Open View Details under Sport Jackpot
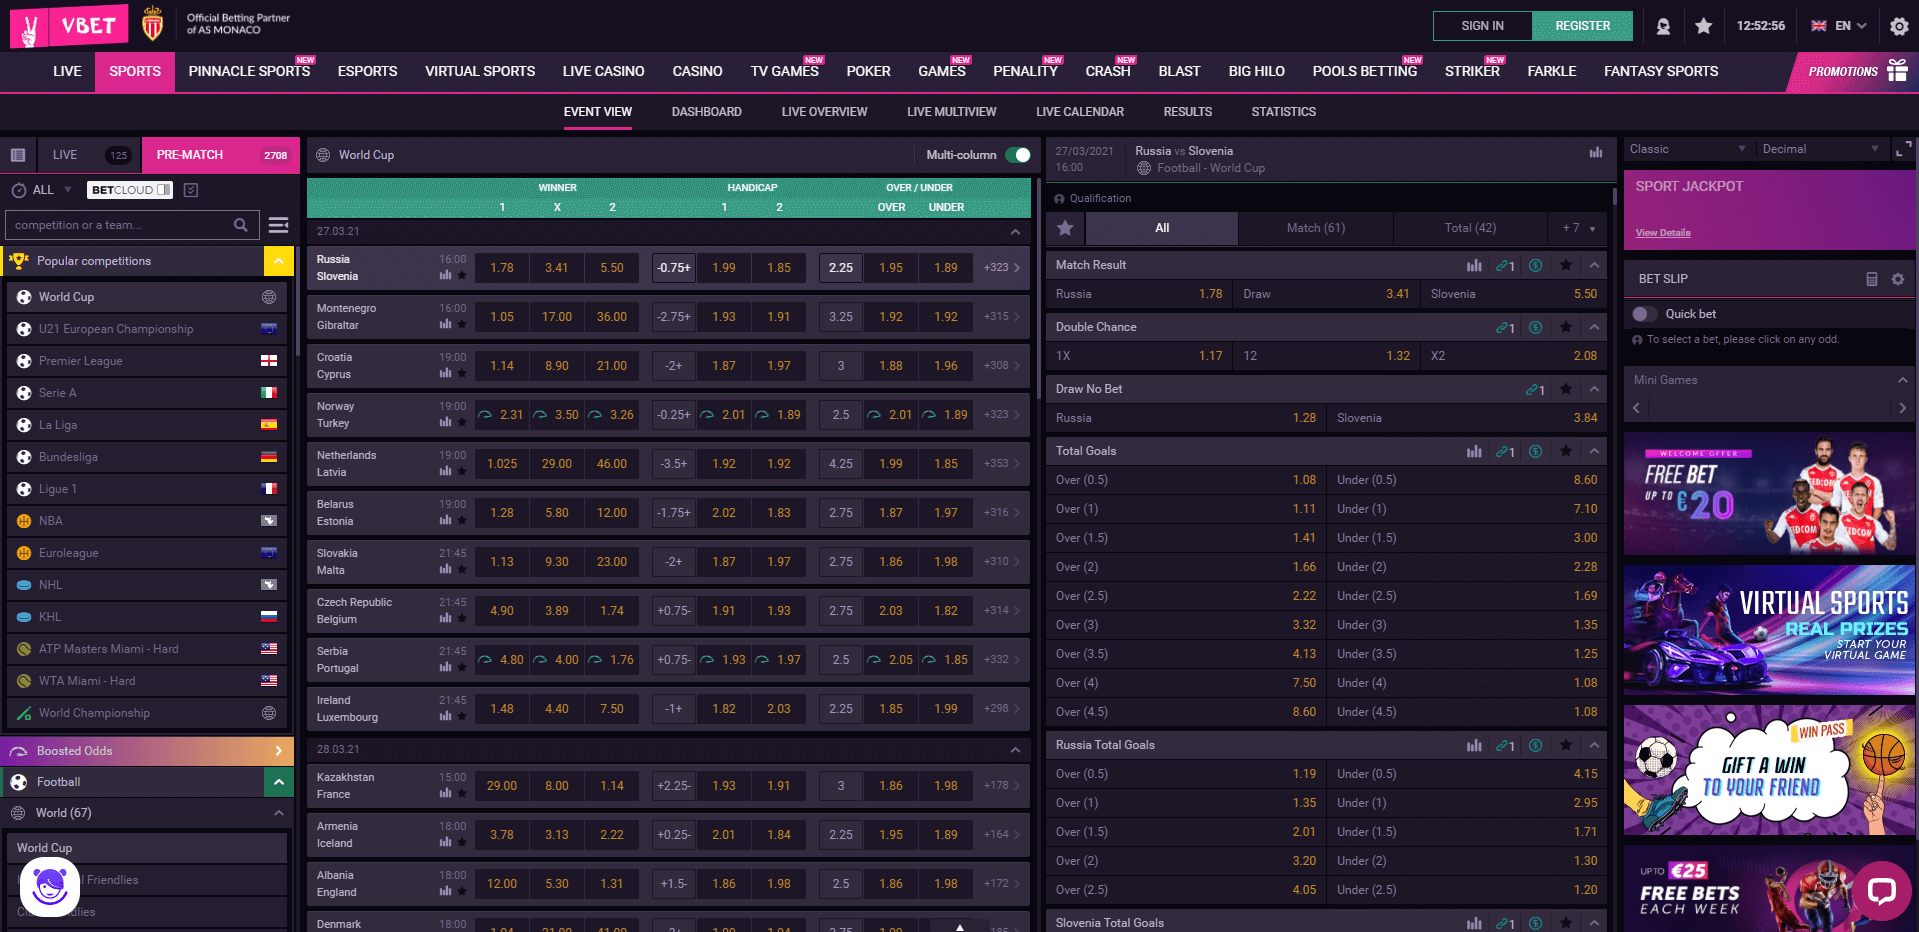 [1662, 232]
